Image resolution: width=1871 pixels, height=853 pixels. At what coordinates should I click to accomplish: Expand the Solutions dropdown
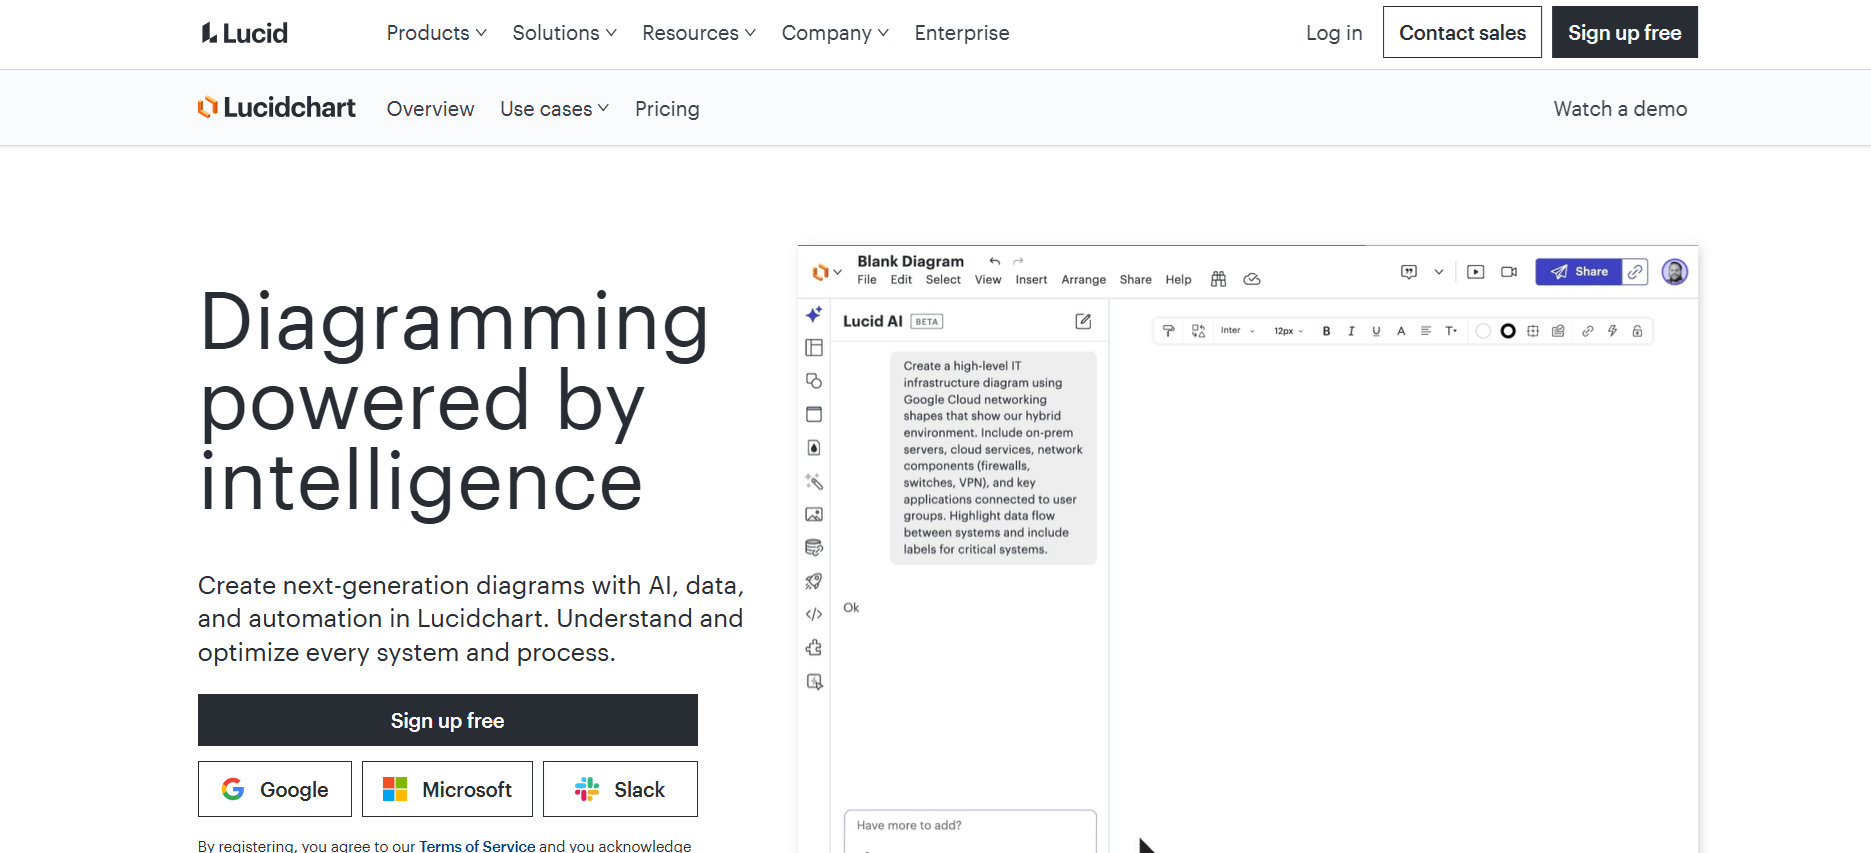coord(565,33)
